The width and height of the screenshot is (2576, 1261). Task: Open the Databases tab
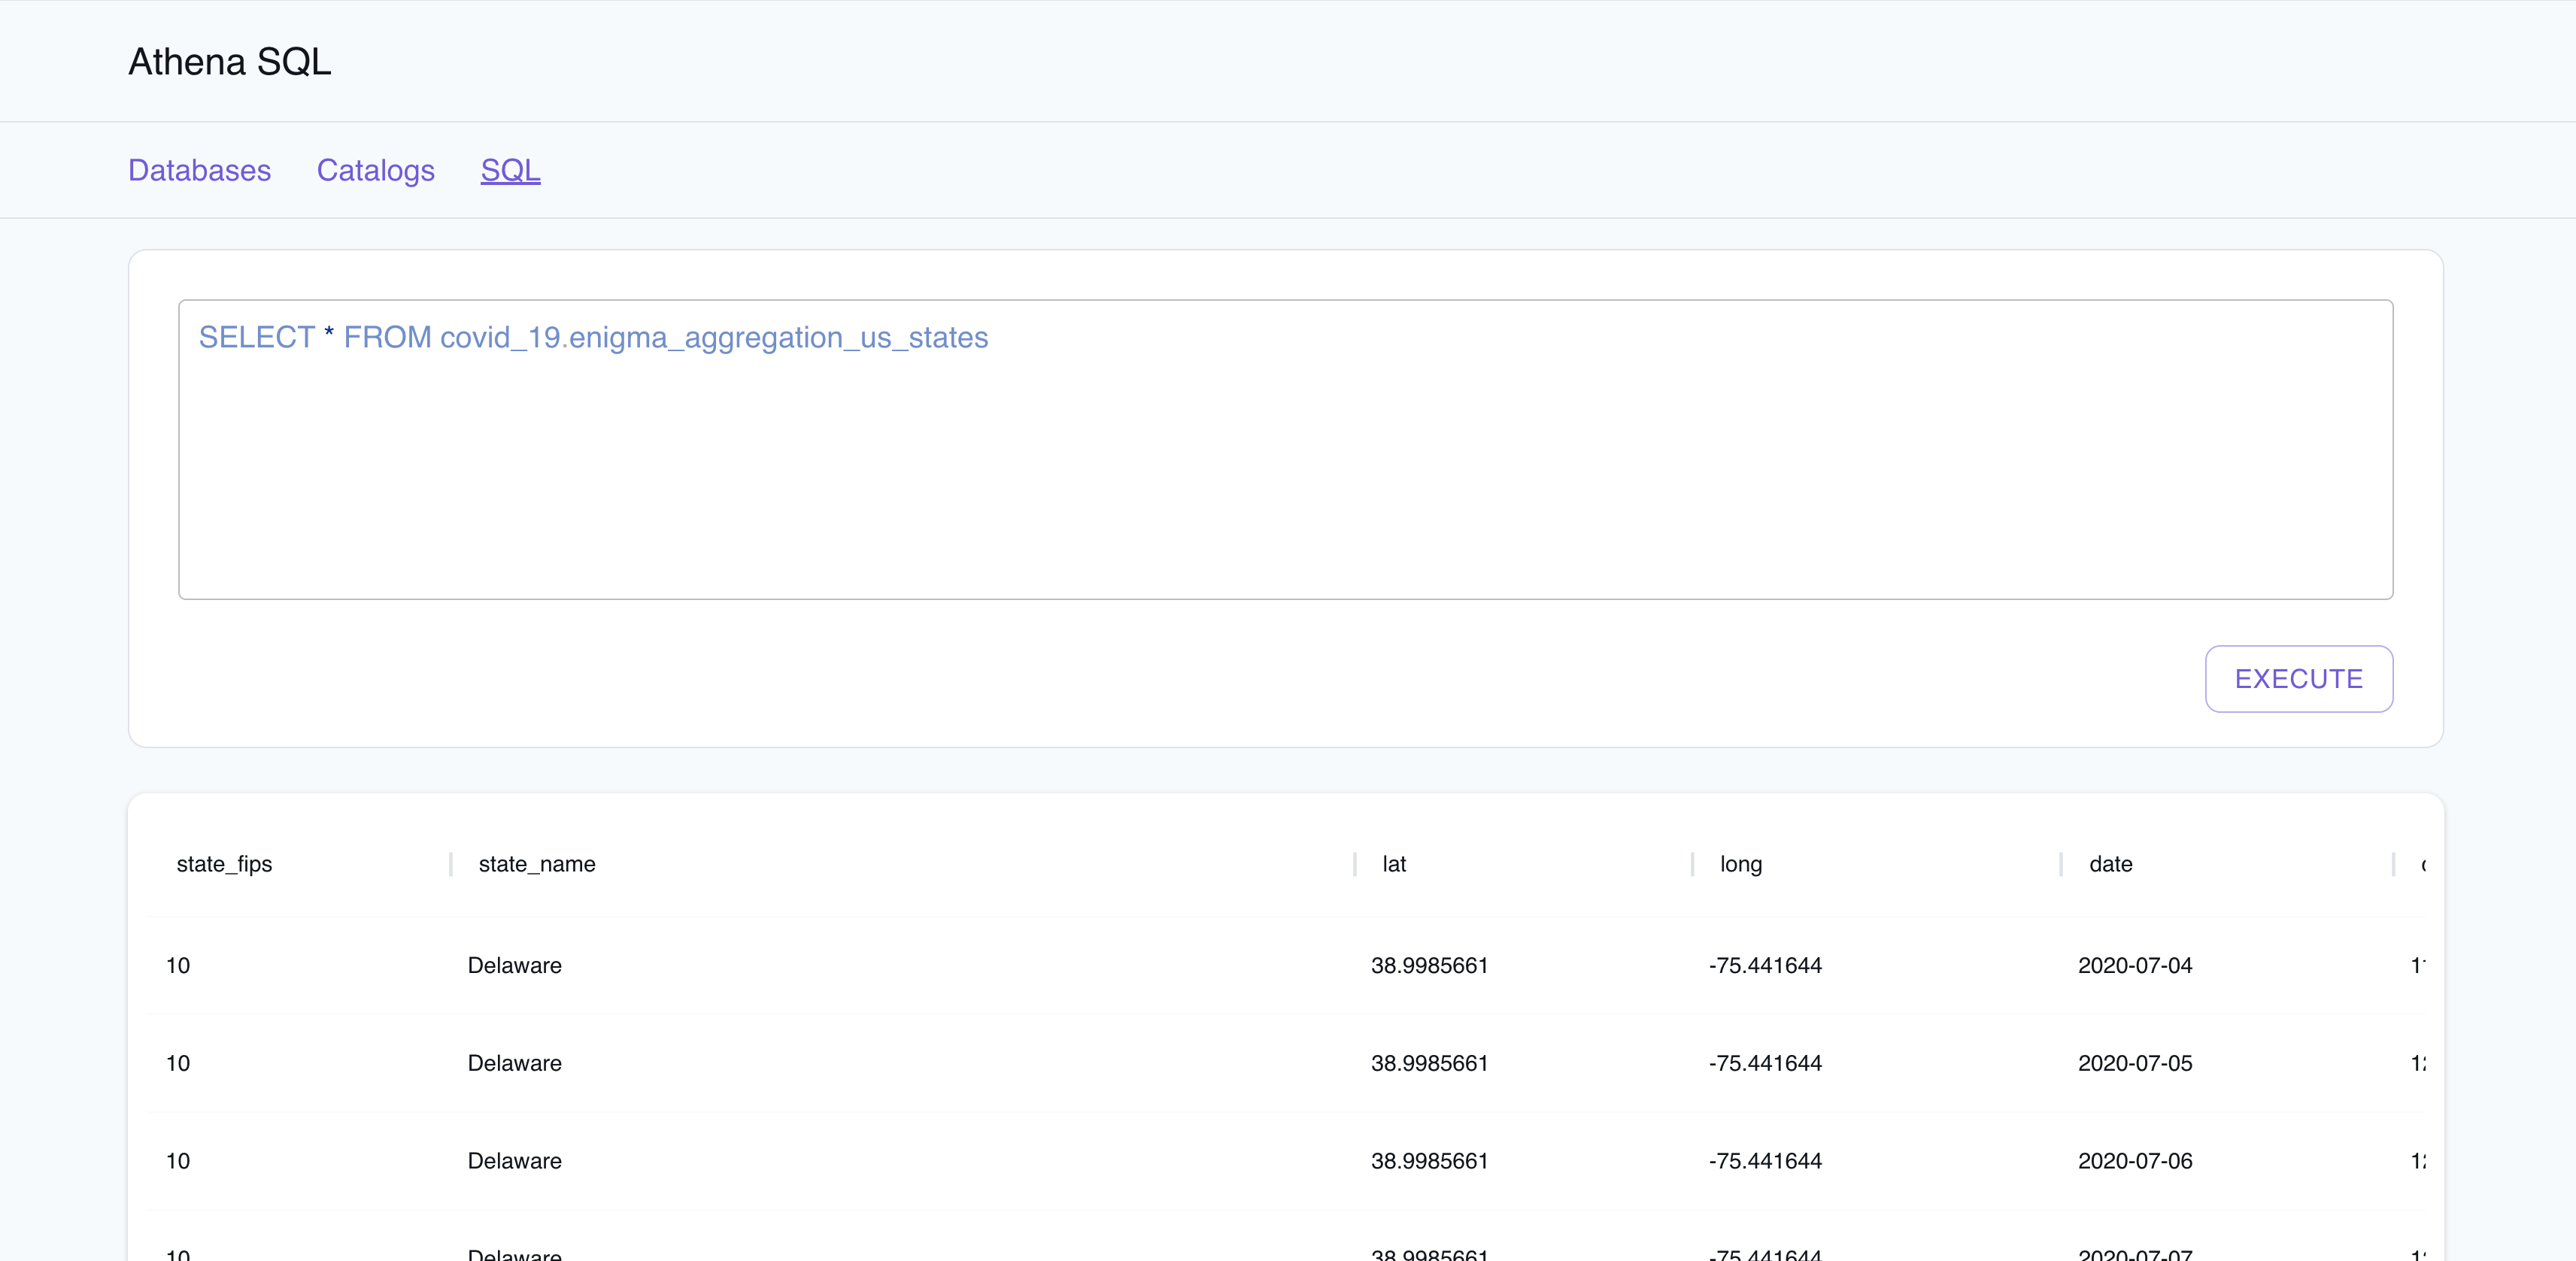(x=199, y=170)
